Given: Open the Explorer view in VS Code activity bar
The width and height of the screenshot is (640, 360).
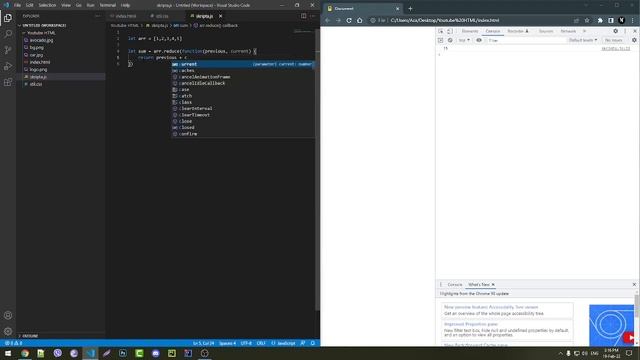Looking at the screenshot, I should point(8,18).
